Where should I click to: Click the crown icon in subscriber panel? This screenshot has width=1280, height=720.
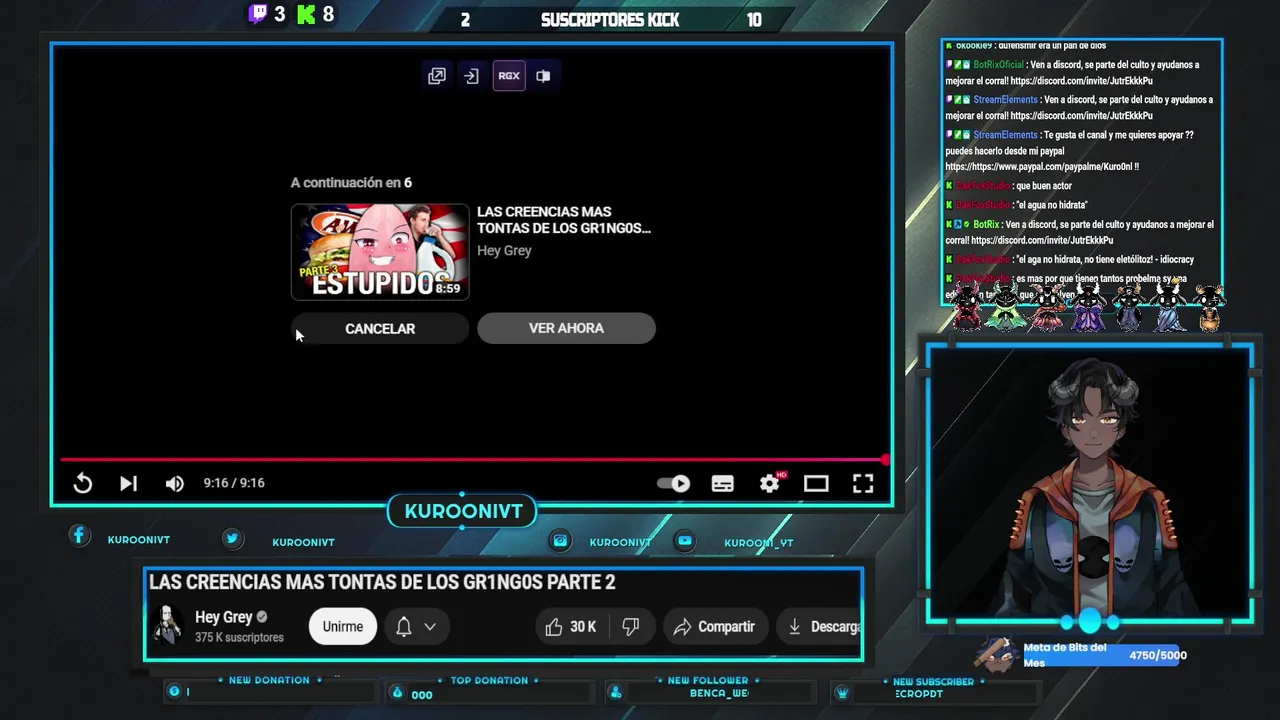click(x=843, y=693)
